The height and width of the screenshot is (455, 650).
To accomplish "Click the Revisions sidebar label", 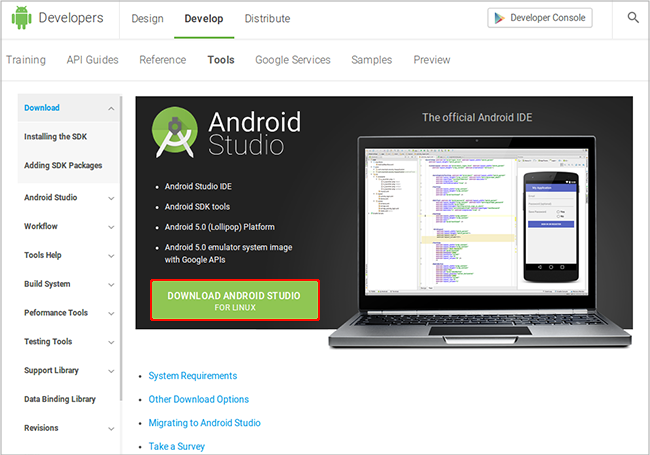I will tap(41, 428).
